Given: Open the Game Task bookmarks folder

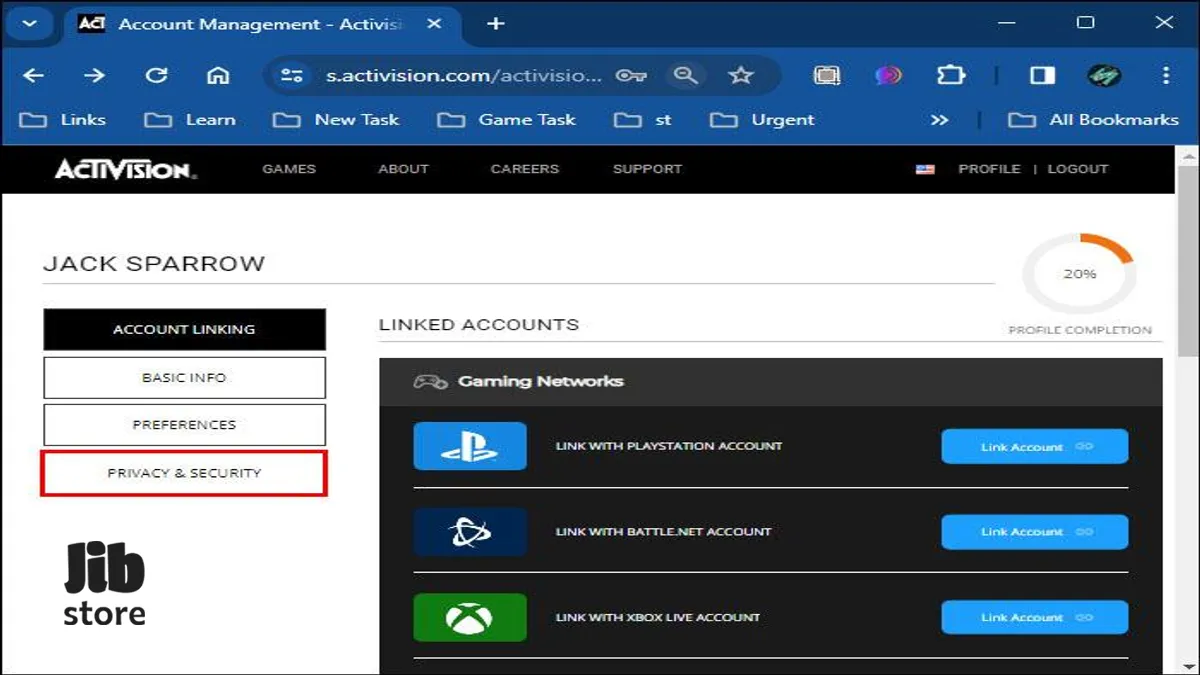Looking at the screenshot, I should click(507, 120).
